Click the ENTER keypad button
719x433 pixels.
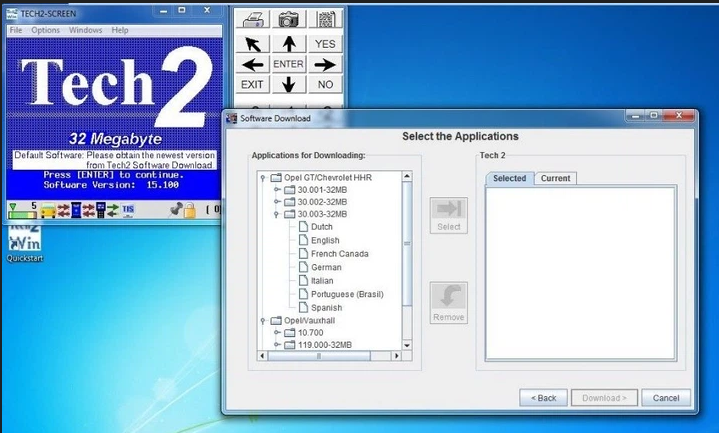click(x=288, y=64)
